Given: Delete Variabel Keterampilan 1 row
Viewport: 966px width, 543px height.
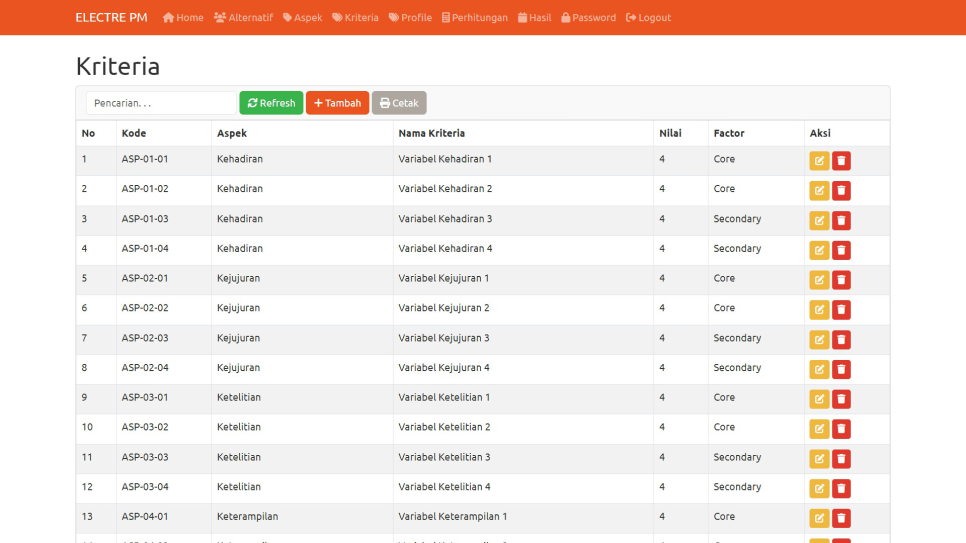Looking at the screenshot, I should tap(841, 518).
